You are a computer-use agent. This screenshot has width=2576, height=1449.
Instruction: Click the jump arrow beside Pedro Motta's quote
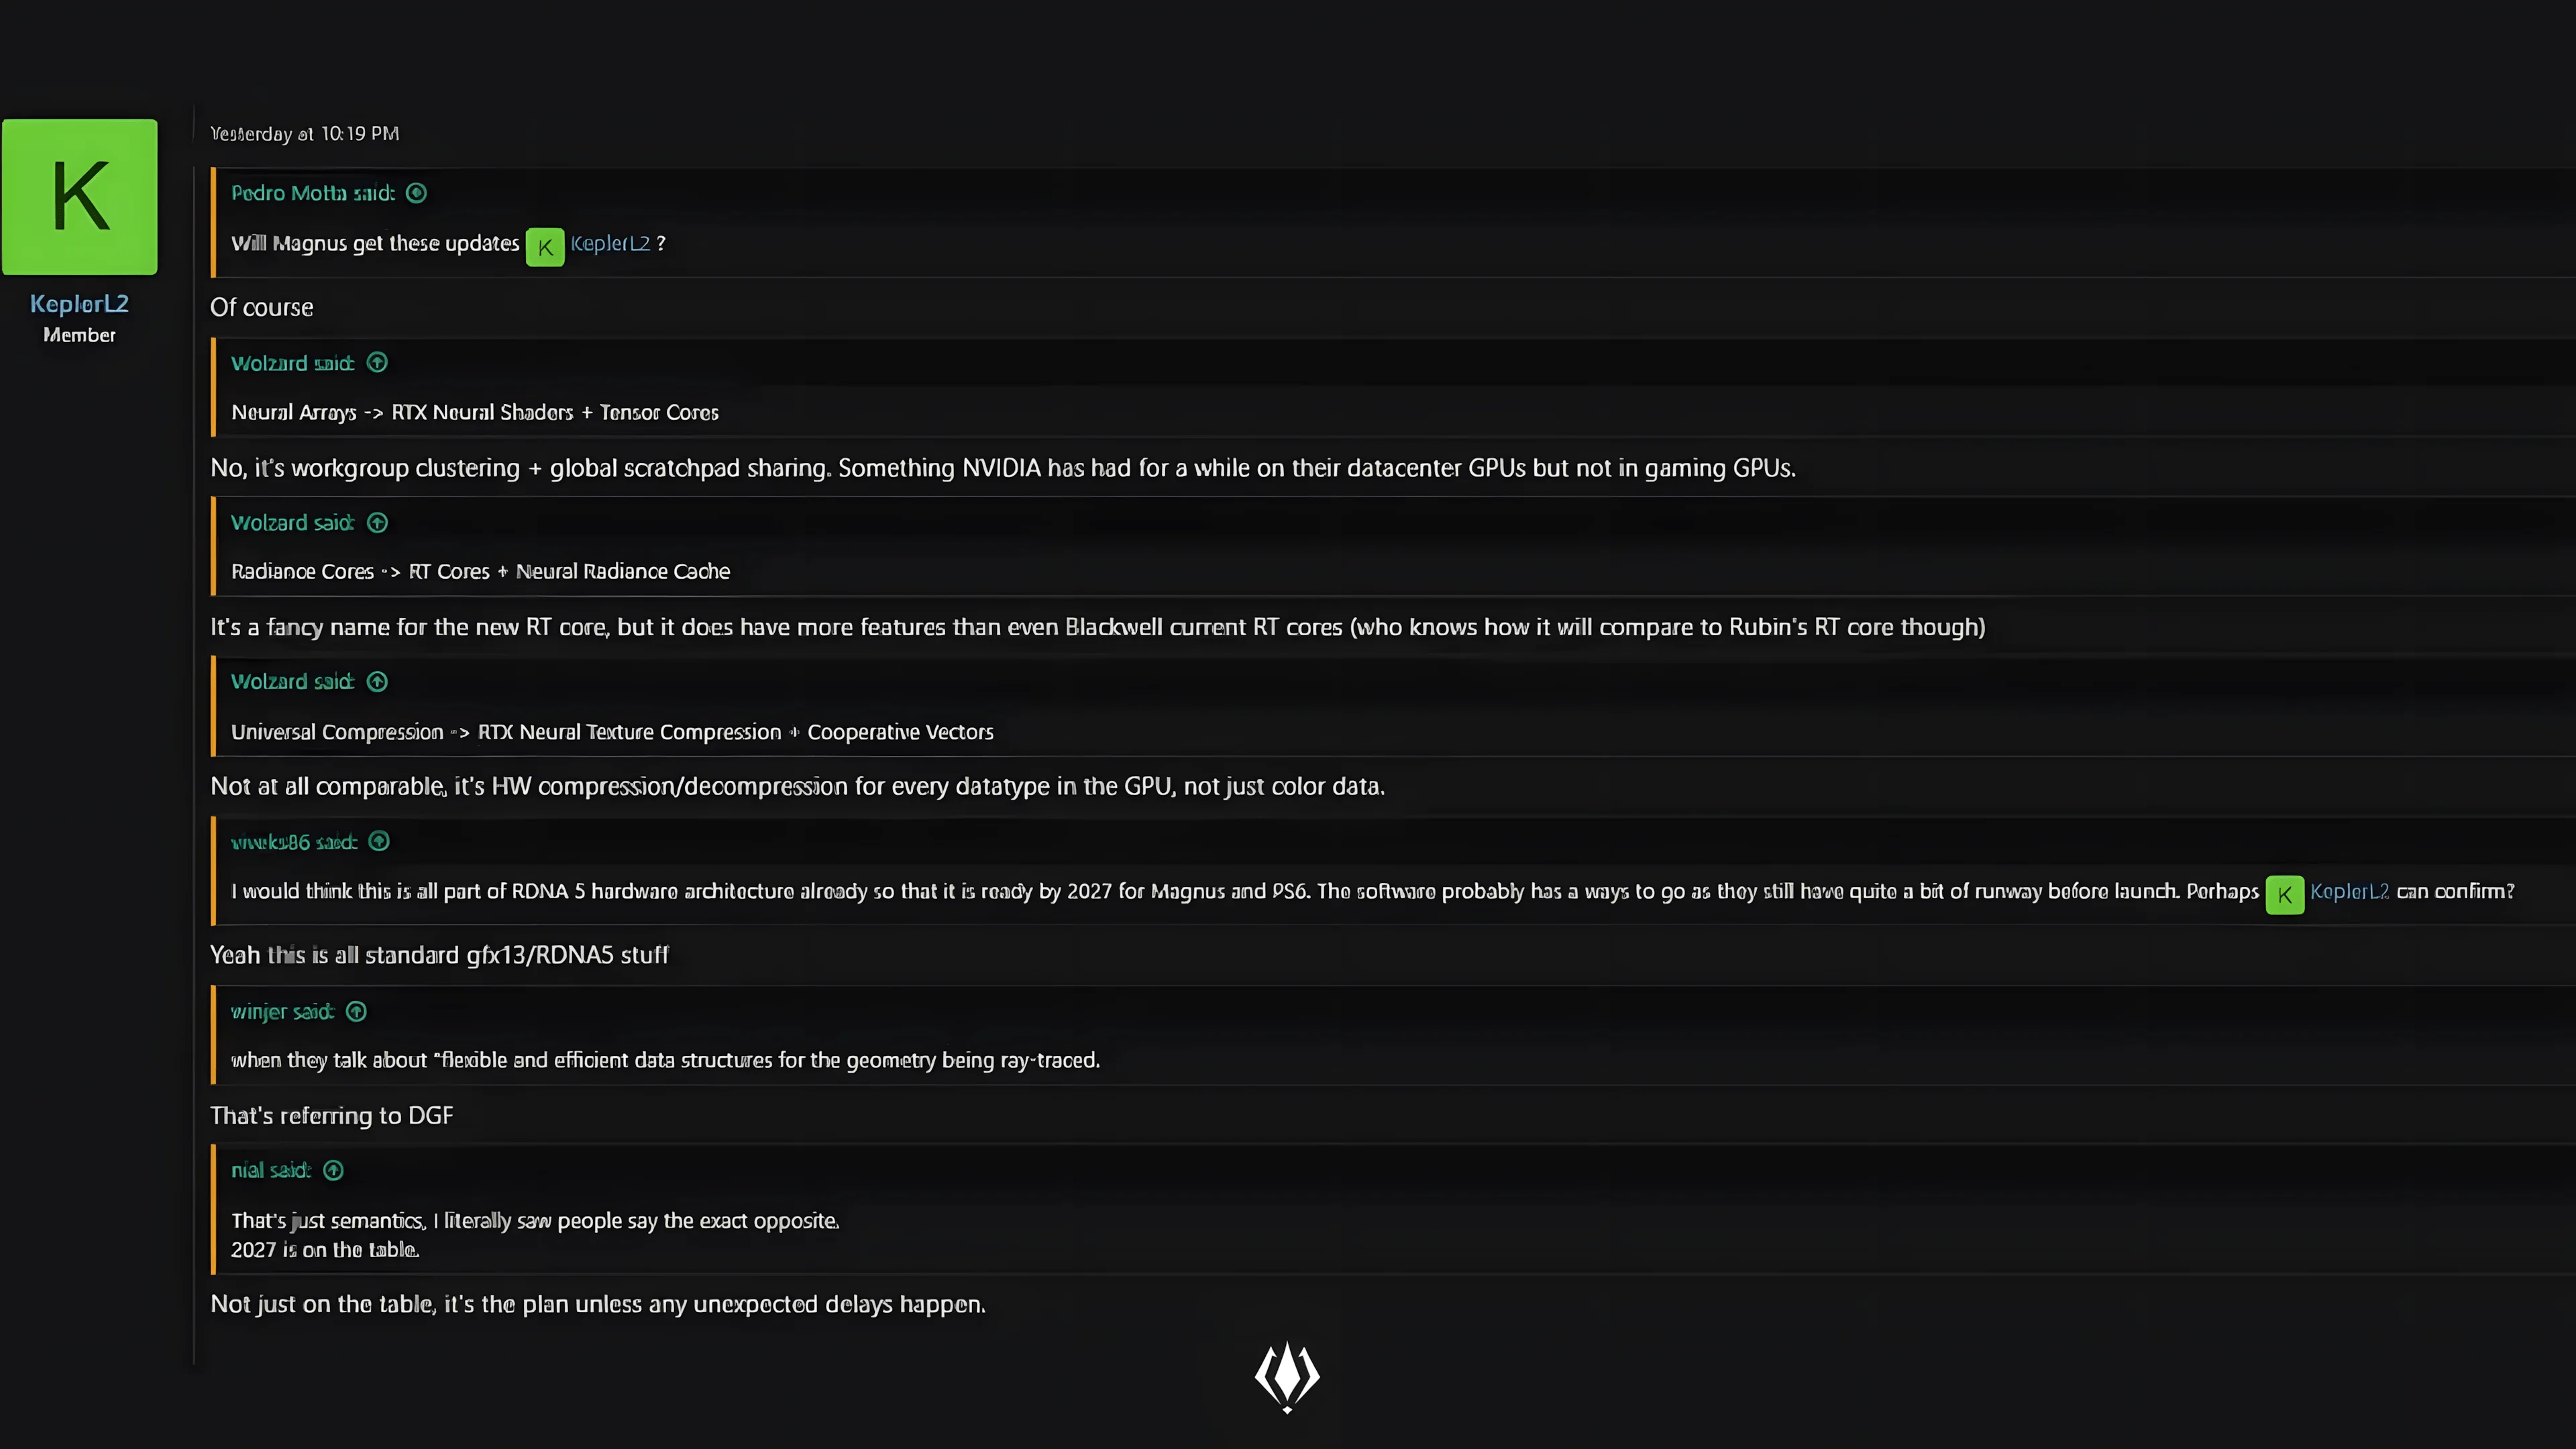click(x=417, y=193)
